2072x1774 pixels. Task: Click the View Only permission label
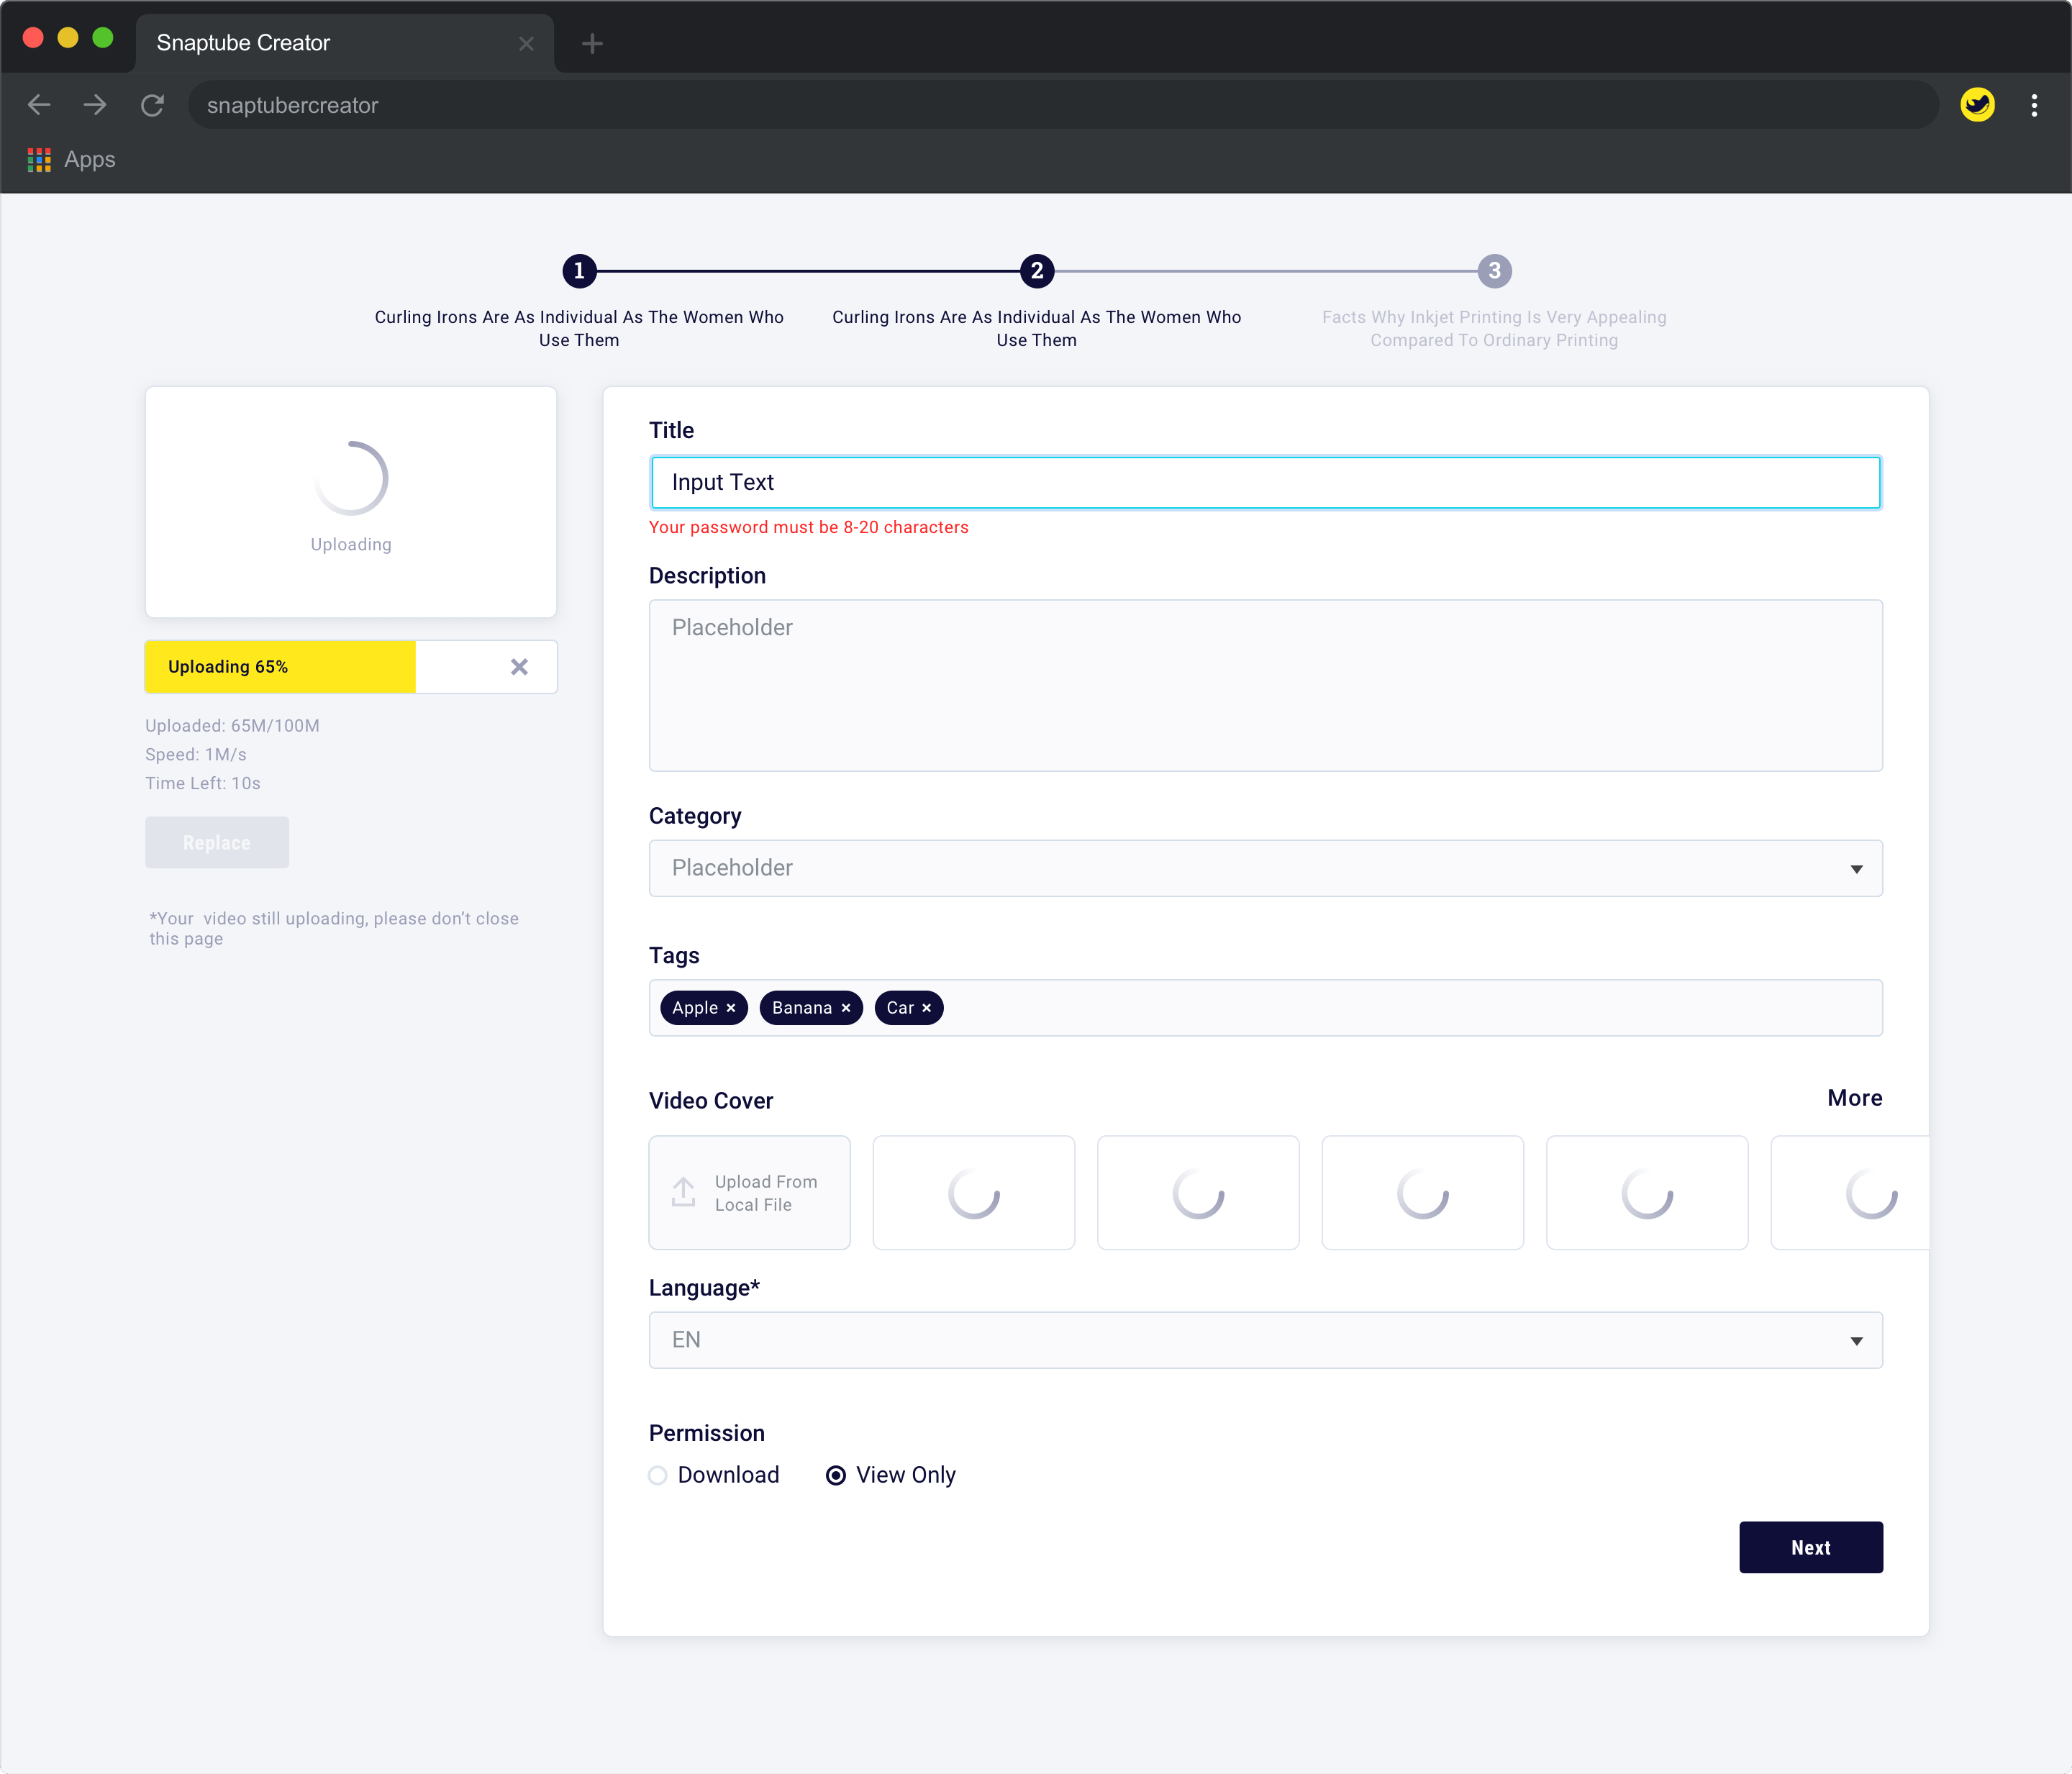(x=906, y=1475)
